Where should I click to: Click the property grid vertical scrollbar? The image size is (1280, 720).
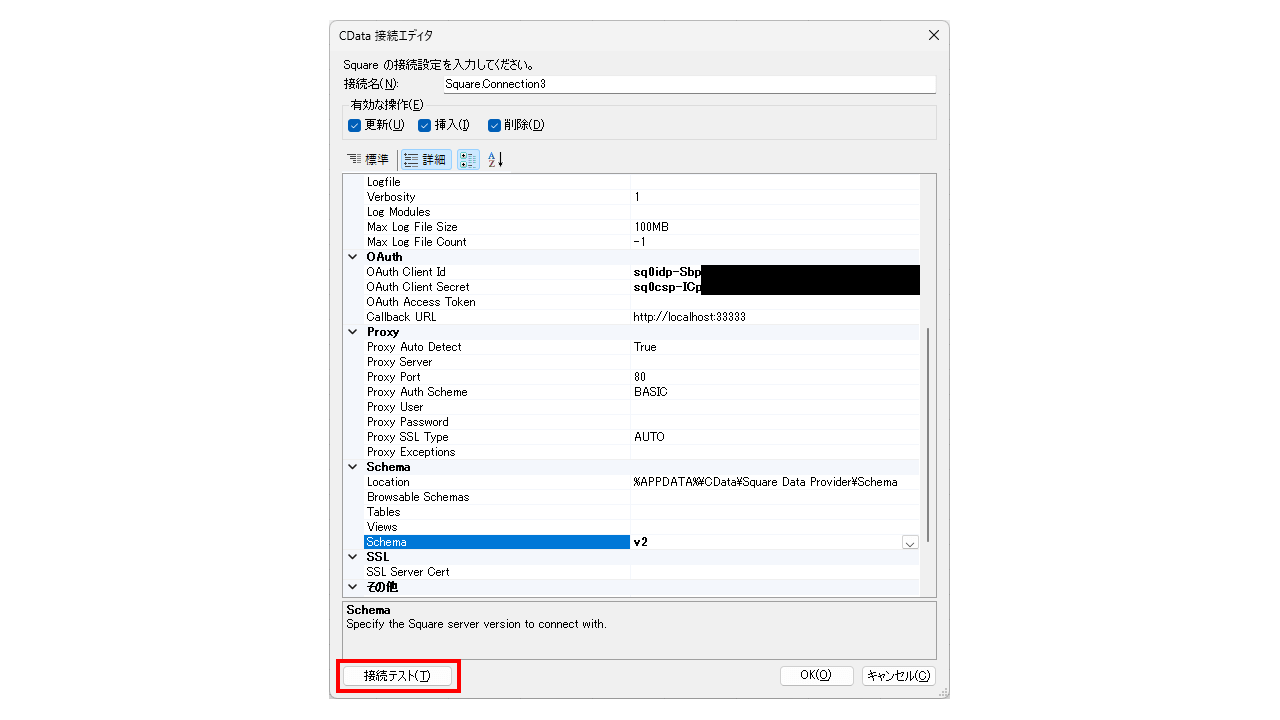click(x=928, y=433)
